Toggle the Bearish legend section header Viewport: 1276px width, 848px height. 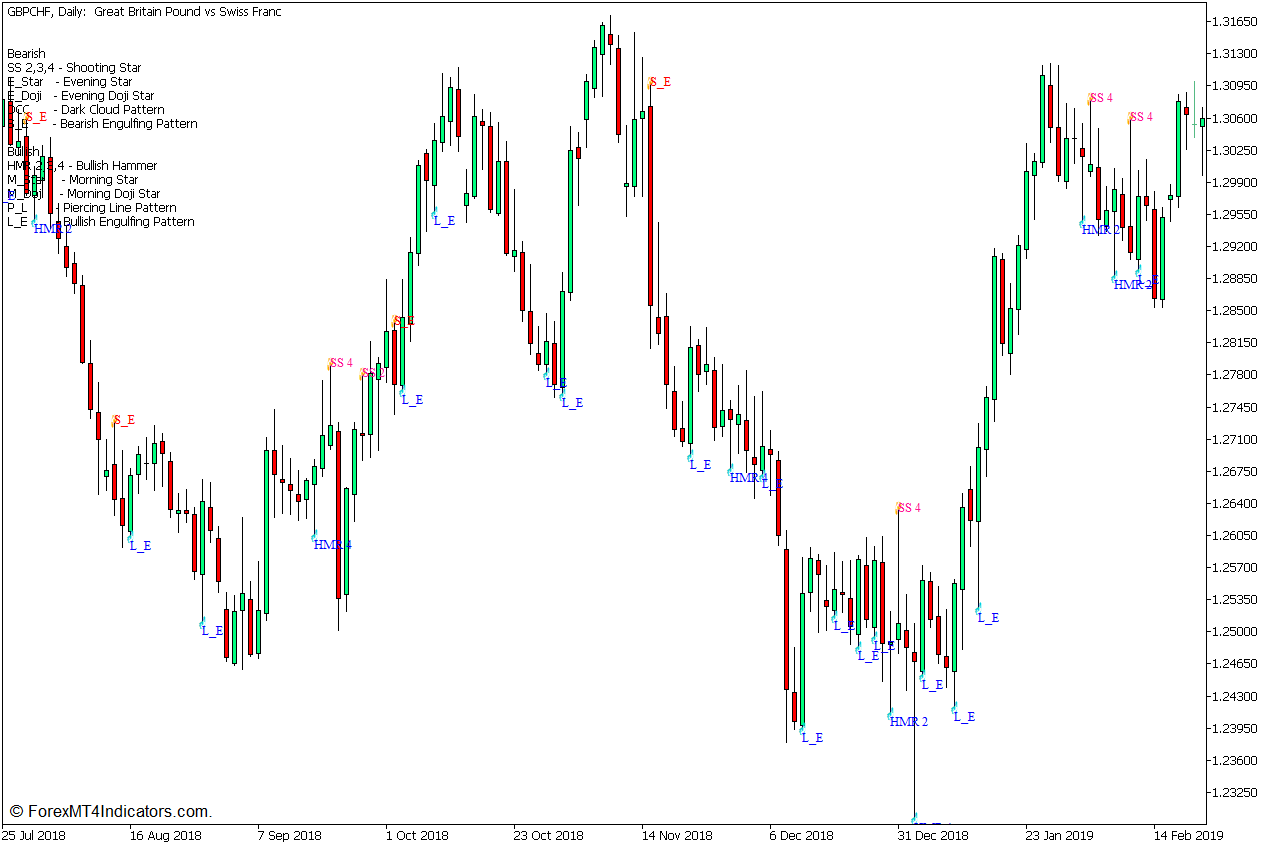coord(24,54)
